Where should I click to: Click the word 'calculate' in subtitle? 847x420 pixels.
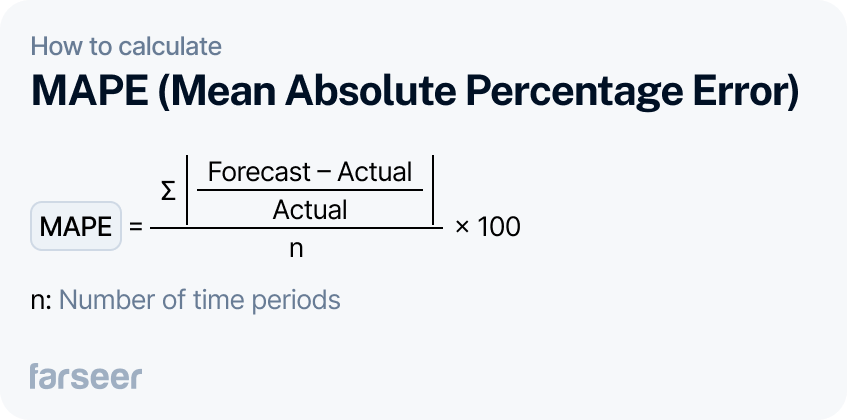(171, 46)
